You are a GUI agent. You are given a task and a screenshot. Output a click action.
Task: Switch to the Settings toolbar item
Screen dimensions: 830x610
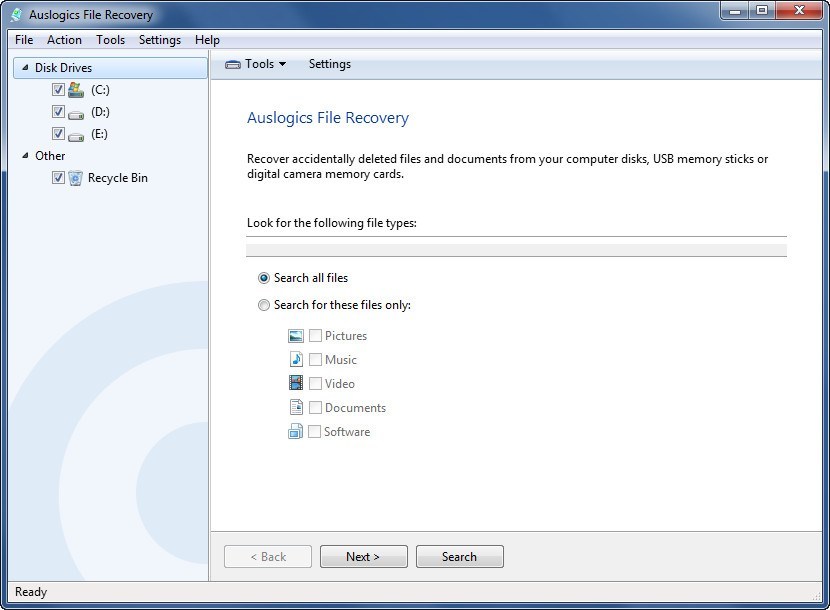click(x=329, y=64)
